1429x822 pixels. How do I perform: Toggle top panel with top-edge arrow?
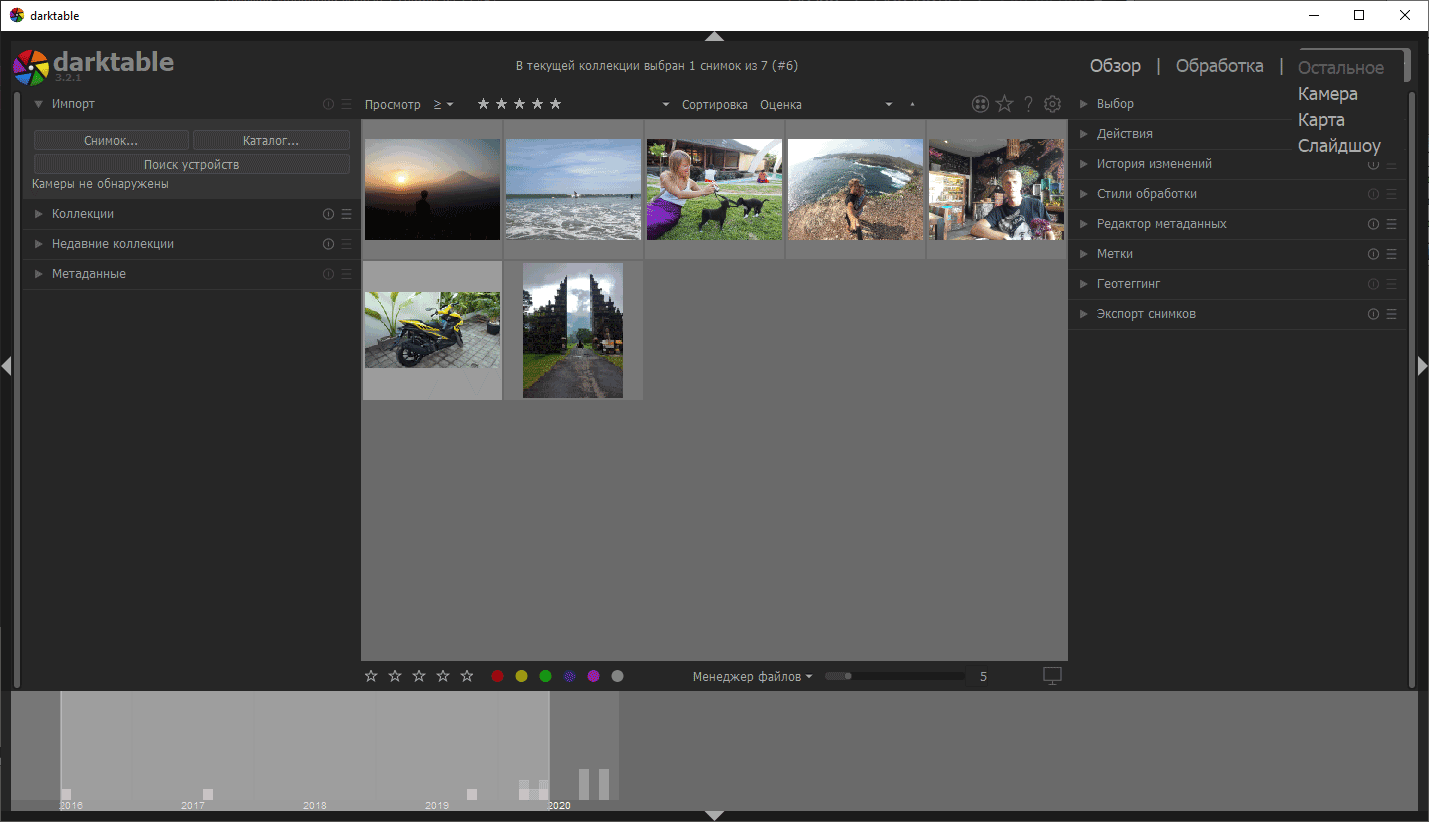pos(714,36)
